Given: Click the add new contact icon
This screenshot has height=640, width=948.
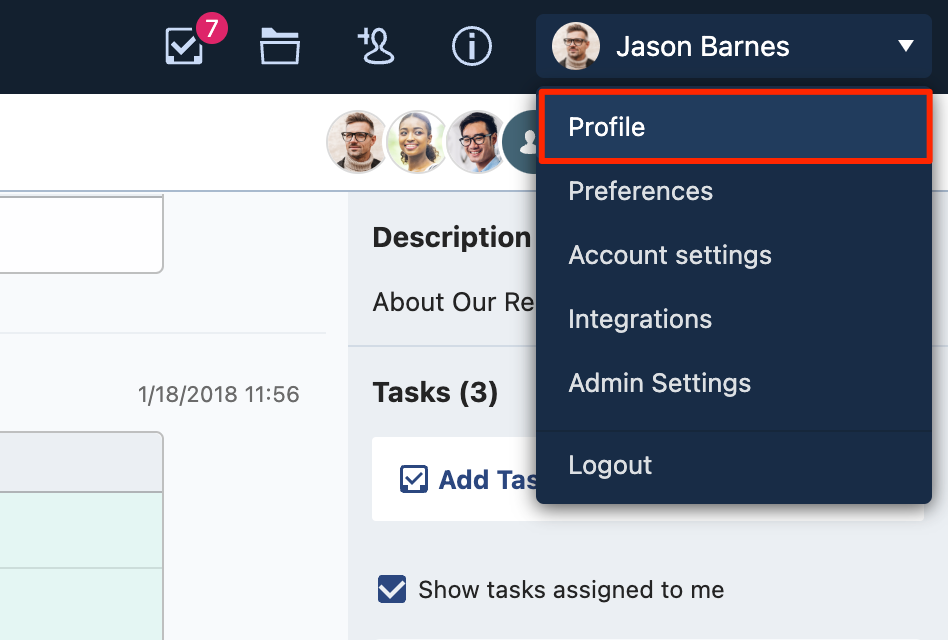Looking at the screenshot, I should click(x=375, y=45).
